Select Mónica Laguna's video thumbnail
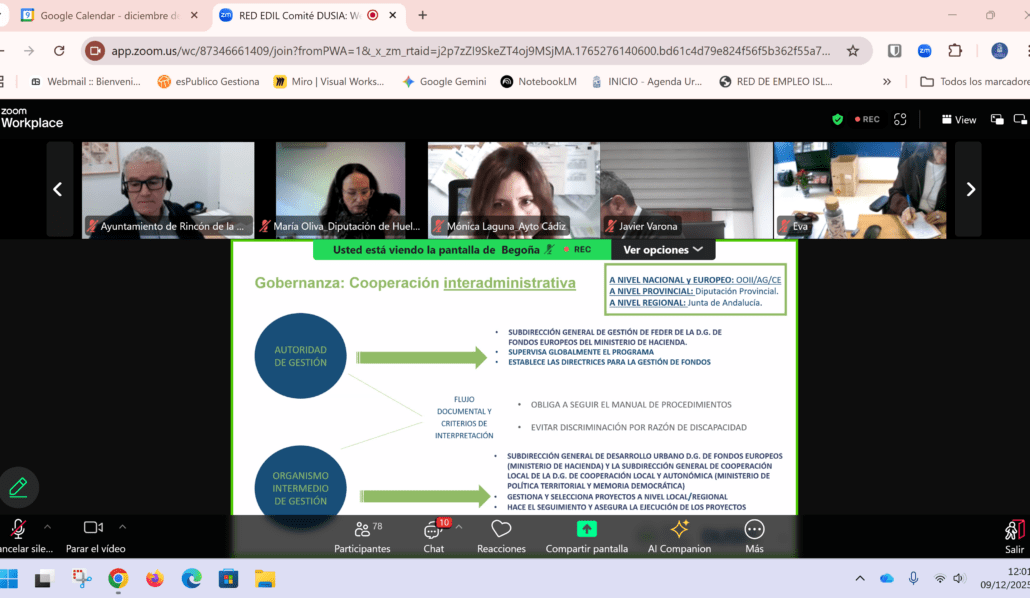 point(512,189)
